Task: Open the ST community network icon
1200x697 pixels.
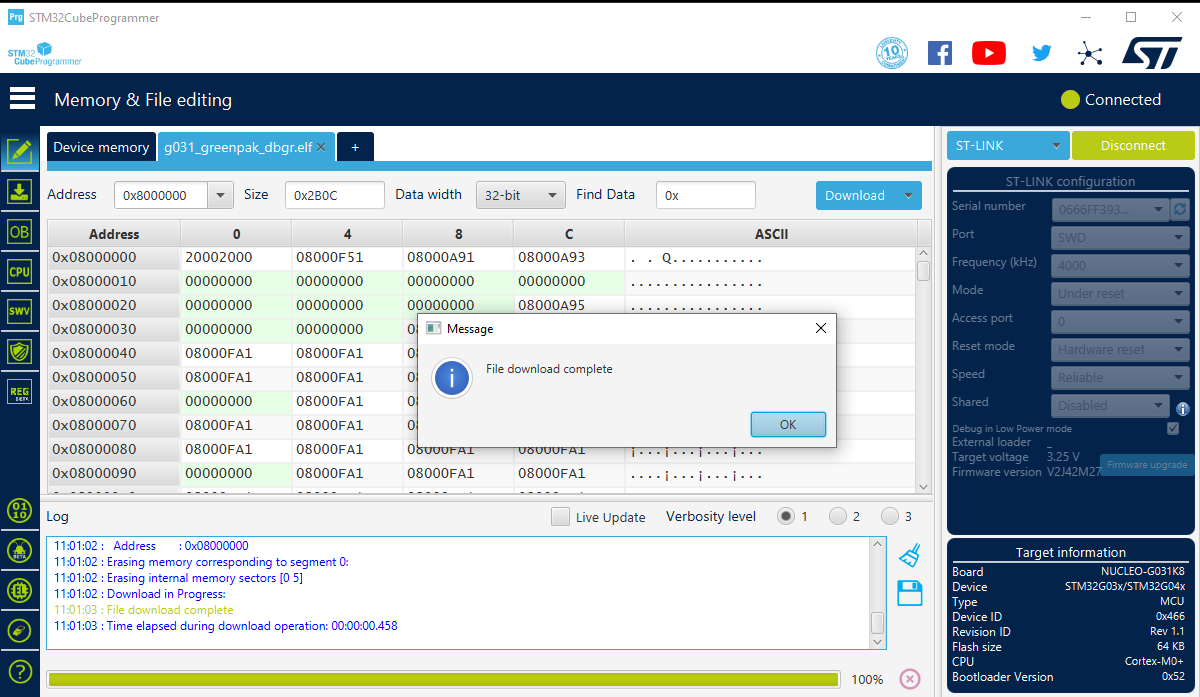Action: click(1090, 53)
